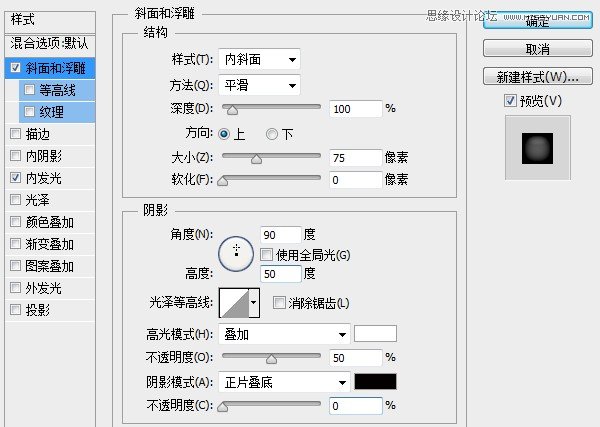
Task: Toggle the 斜面和浮雕 checkbox
Action: [x=15, y=68]
